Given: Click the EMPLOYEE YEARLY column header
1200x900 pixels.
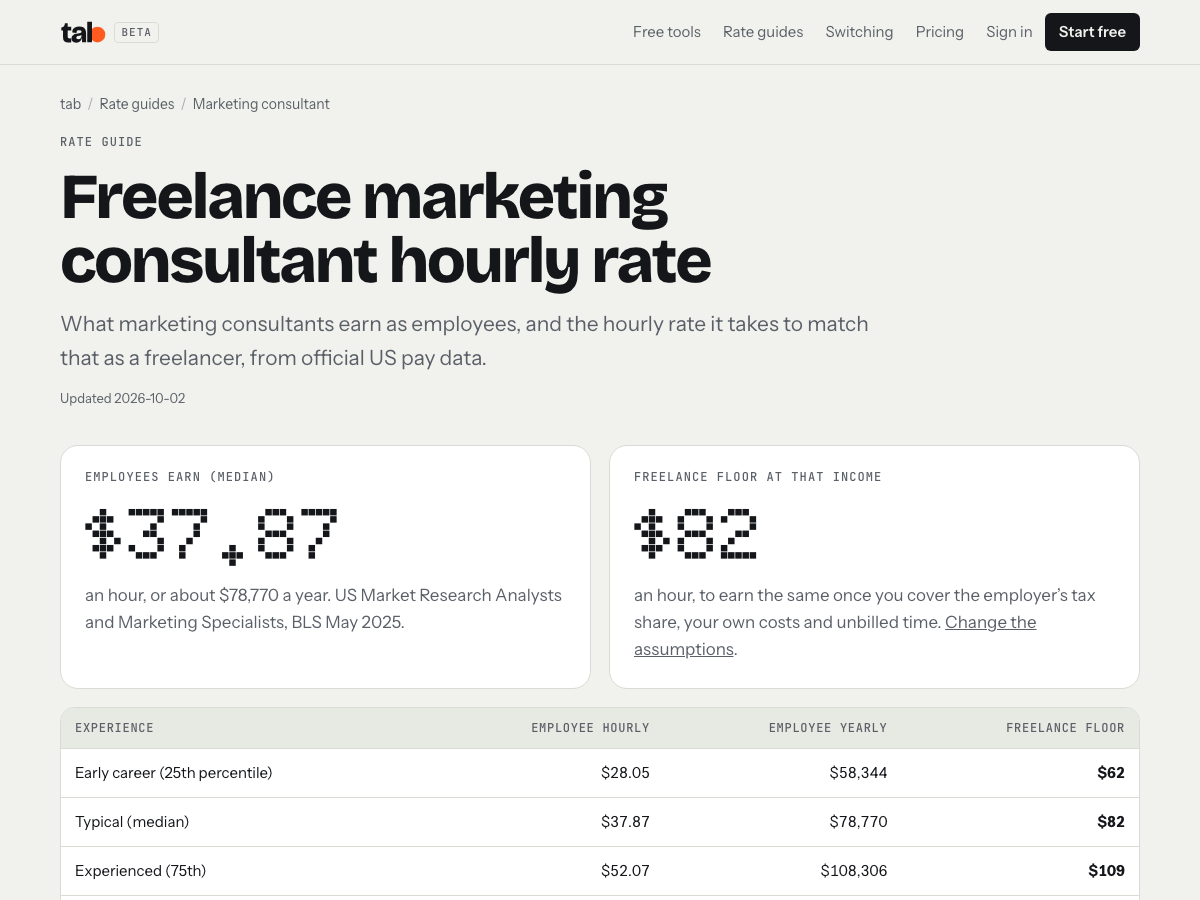Looking at the screenshot, I should (828, 728).
